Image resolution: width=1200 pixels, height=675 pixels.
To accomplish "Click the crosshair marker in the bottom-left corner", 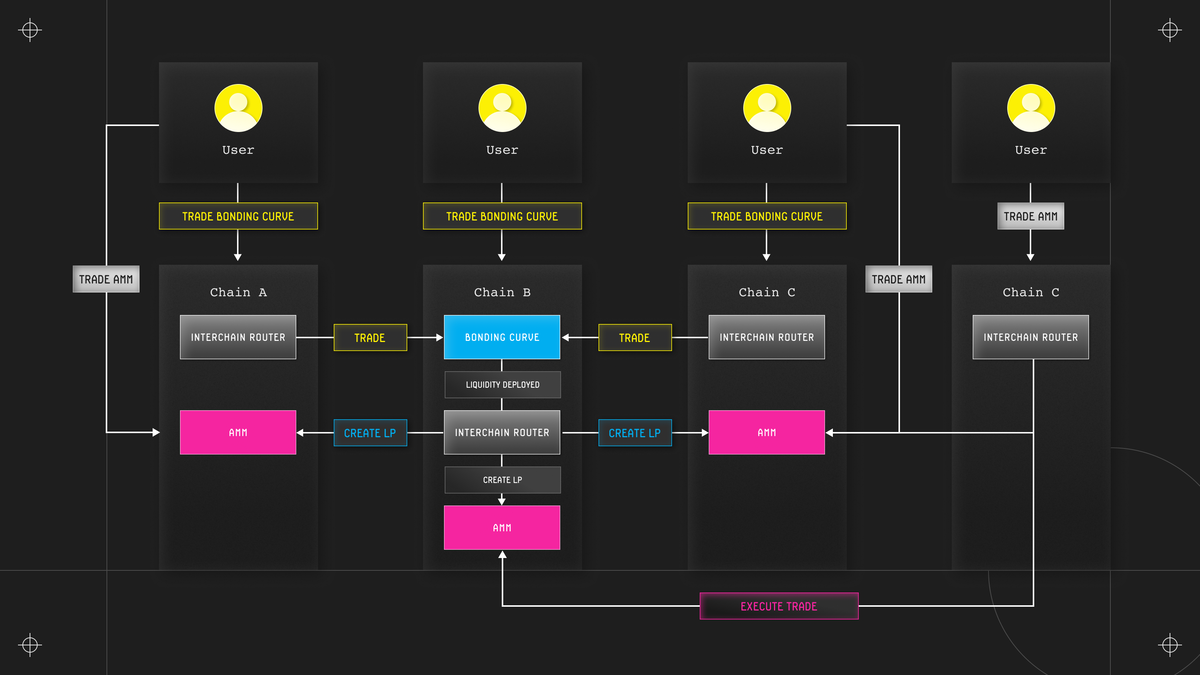I will click(30, 644).
